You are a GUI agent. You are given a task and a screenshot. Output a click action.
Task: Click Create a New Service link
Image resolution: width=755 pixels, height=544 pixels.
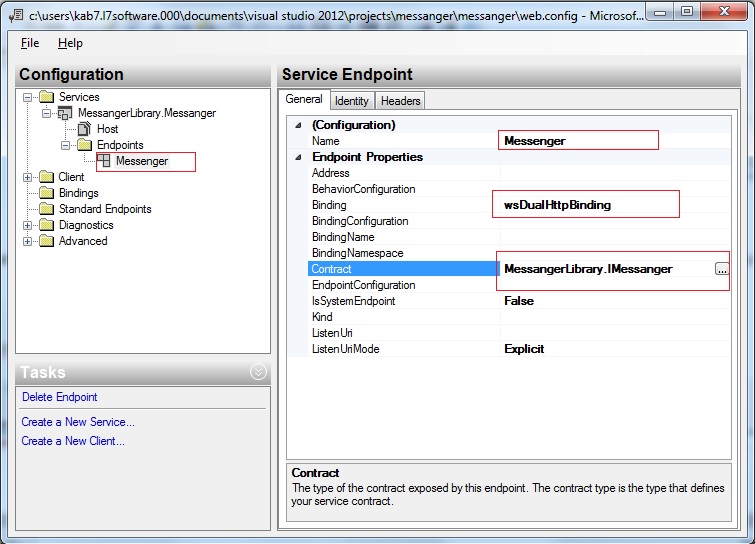(x=78, y=422)
